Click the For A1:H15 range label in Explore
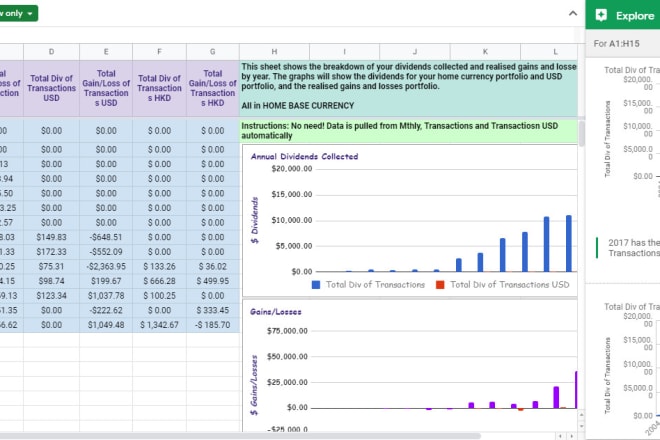This screenshot has height=440, width=660. pos(616,43)
